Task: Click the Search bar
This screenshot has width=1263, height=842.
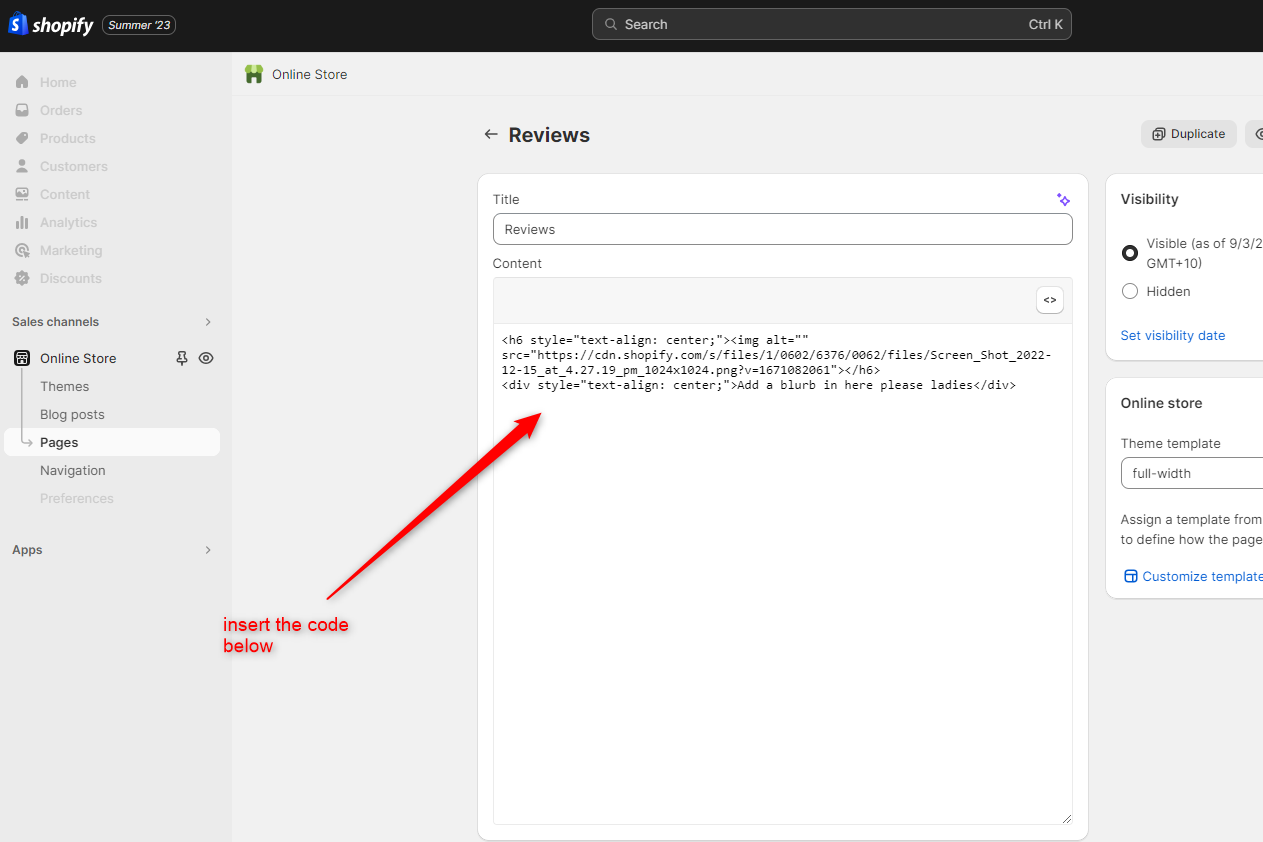Action: click(x=831, y=24)
